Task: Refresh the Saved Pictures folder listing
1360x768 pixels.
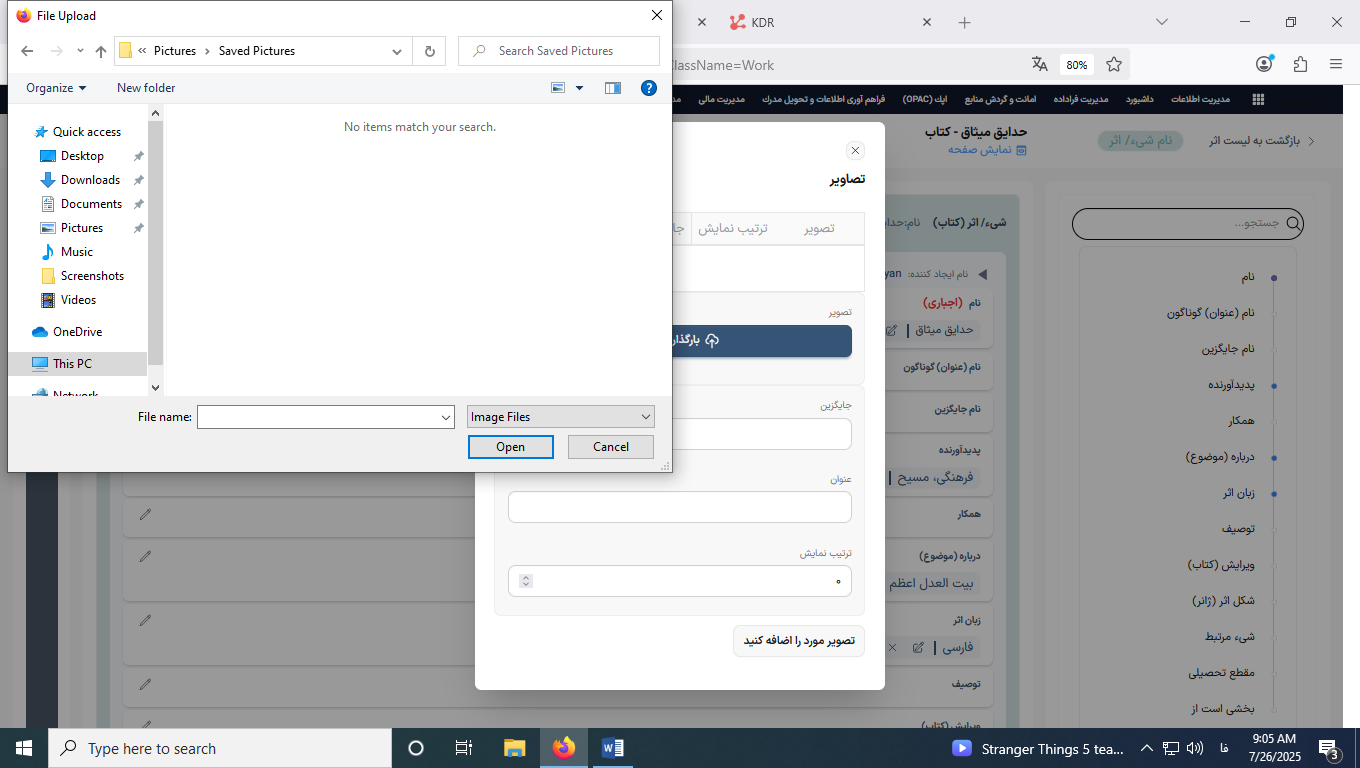Action: click(x=429, y=51)
